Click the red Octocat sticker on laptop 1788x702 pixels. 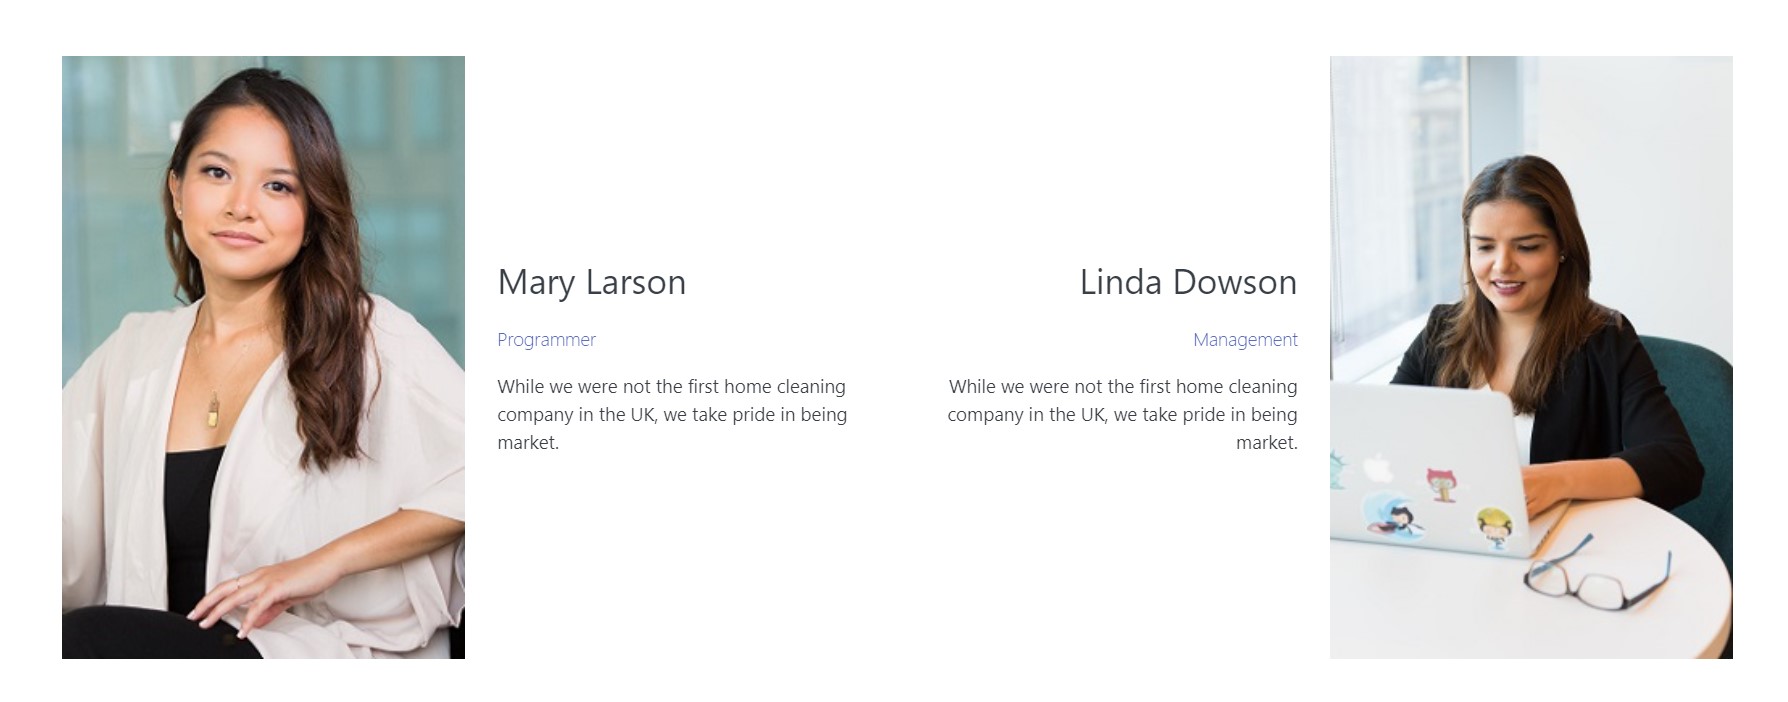pyautogui.click(x=1441, y=483)
